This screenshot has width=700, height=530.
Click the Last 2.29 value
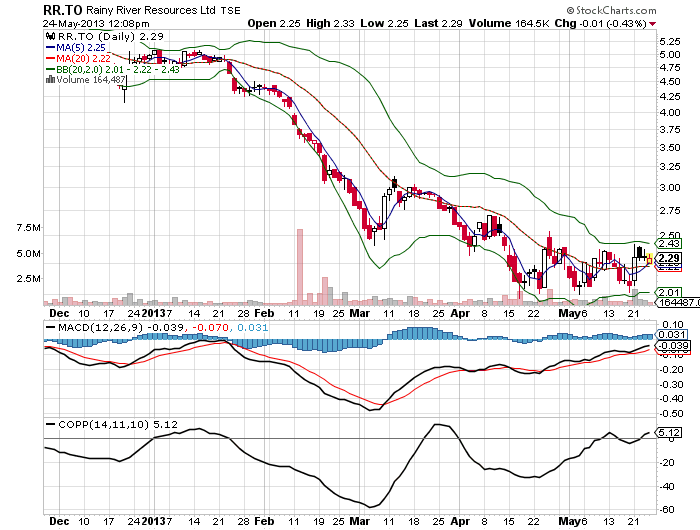[x=438, y=23]
